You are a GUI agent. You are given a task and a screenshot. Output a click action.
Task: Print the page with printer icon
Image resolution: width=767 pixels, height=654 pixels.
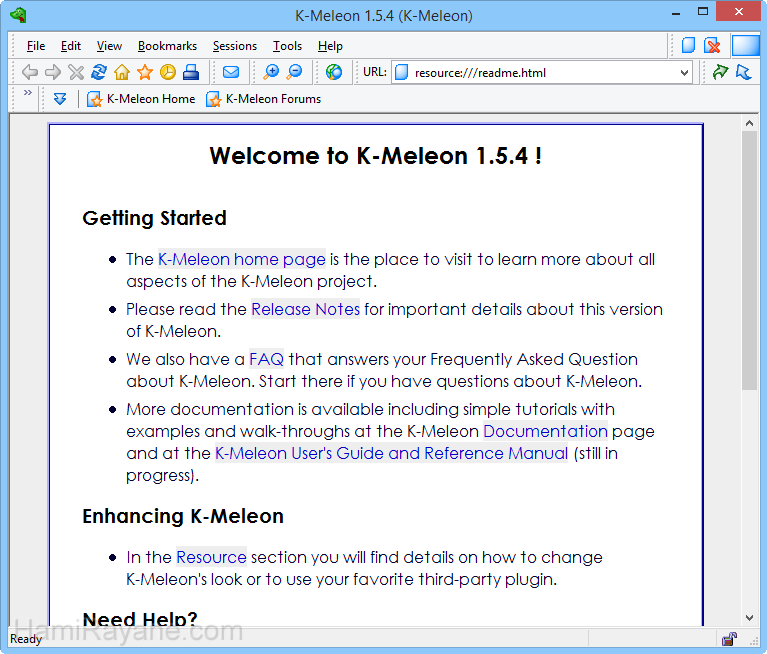191,72
